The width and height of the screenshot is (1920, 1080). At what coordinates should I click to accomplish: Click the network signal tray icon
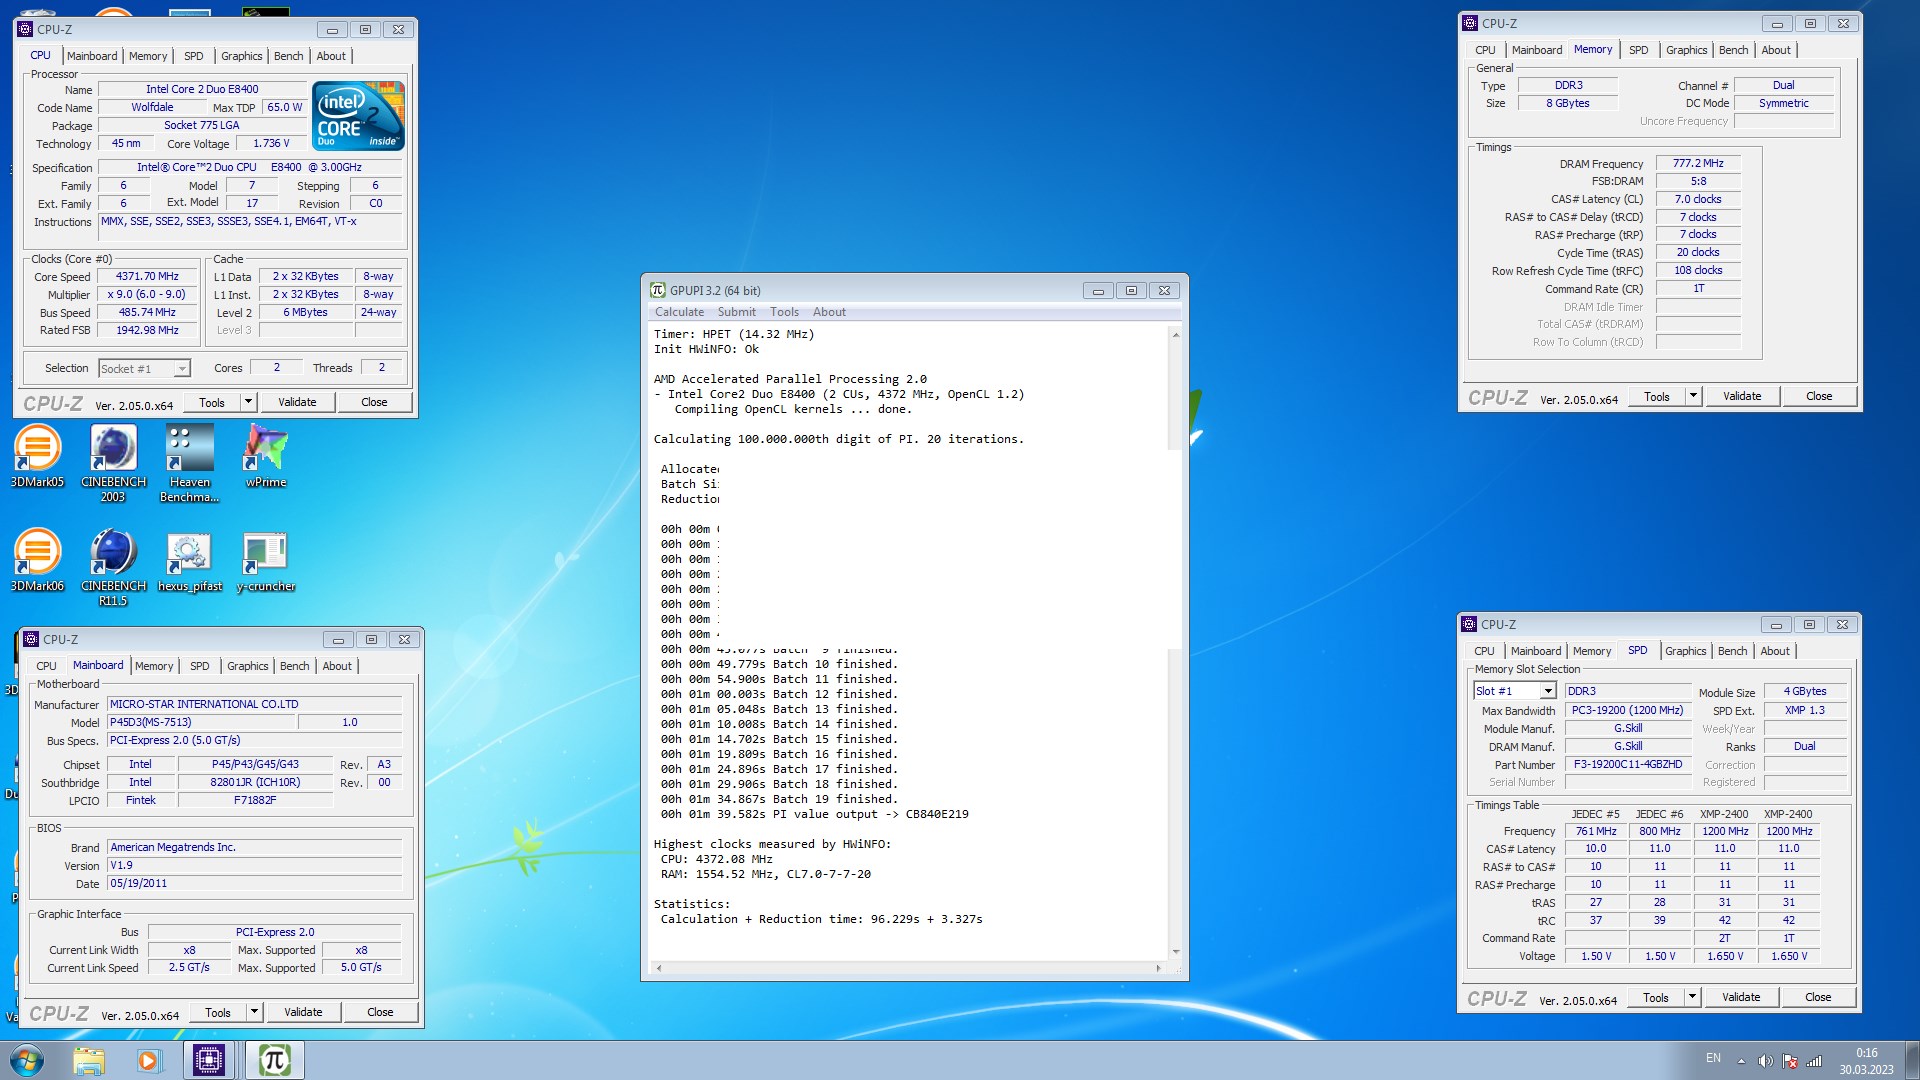[x=1814, y=1061]
